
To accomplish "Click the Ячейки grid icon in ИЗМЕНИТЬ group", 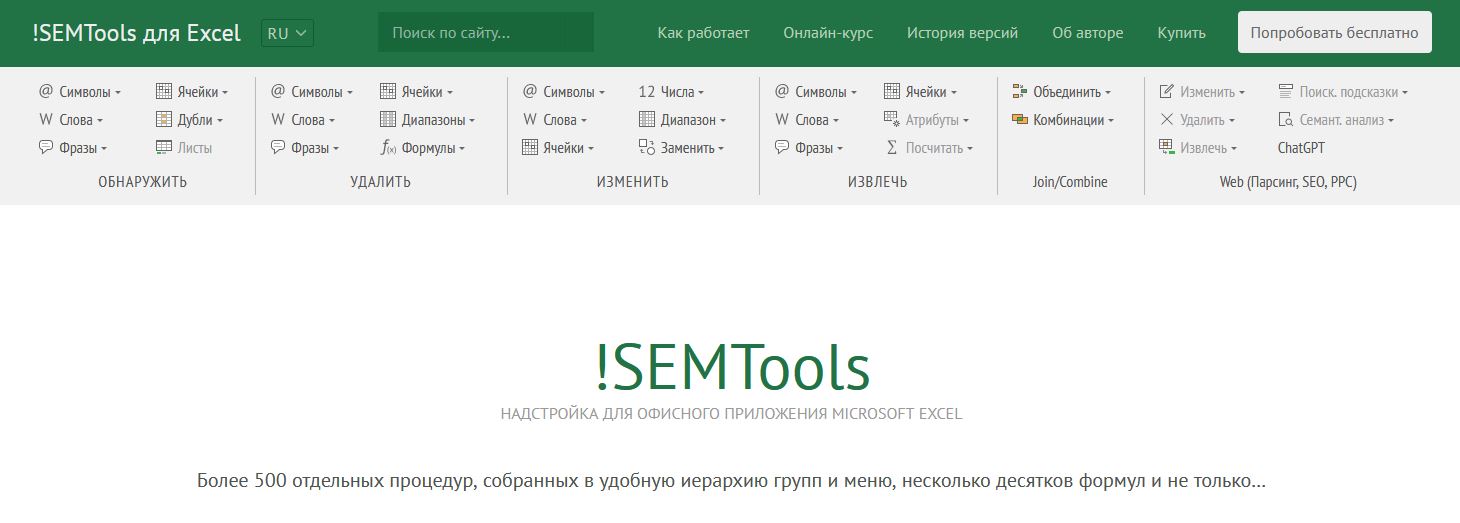I will pyautogui.click(x=530, y=148).
